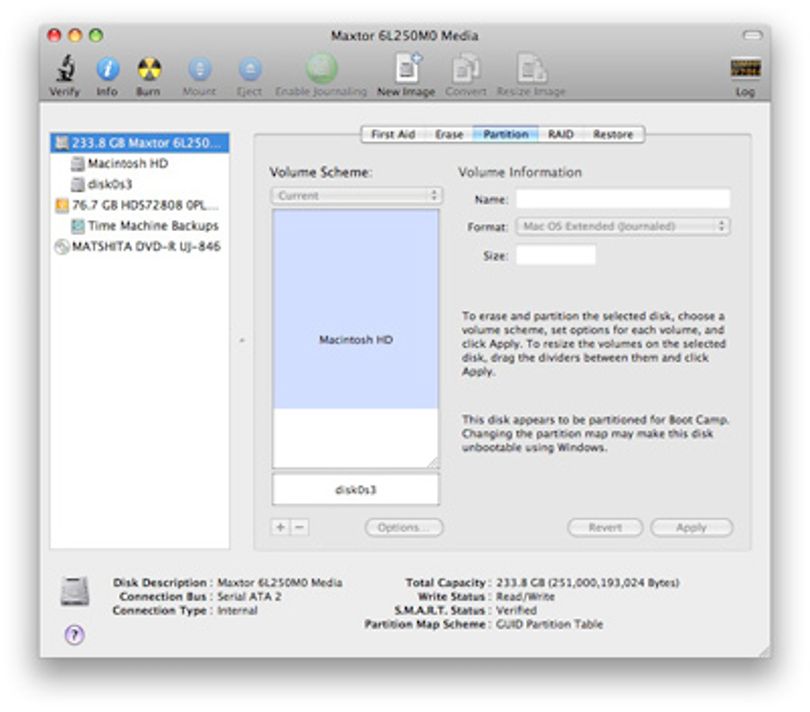The width and height of the screenshot is (810, 712).
Task: Click the Mount toolbar icon
Action: click(x=199, y=69)
